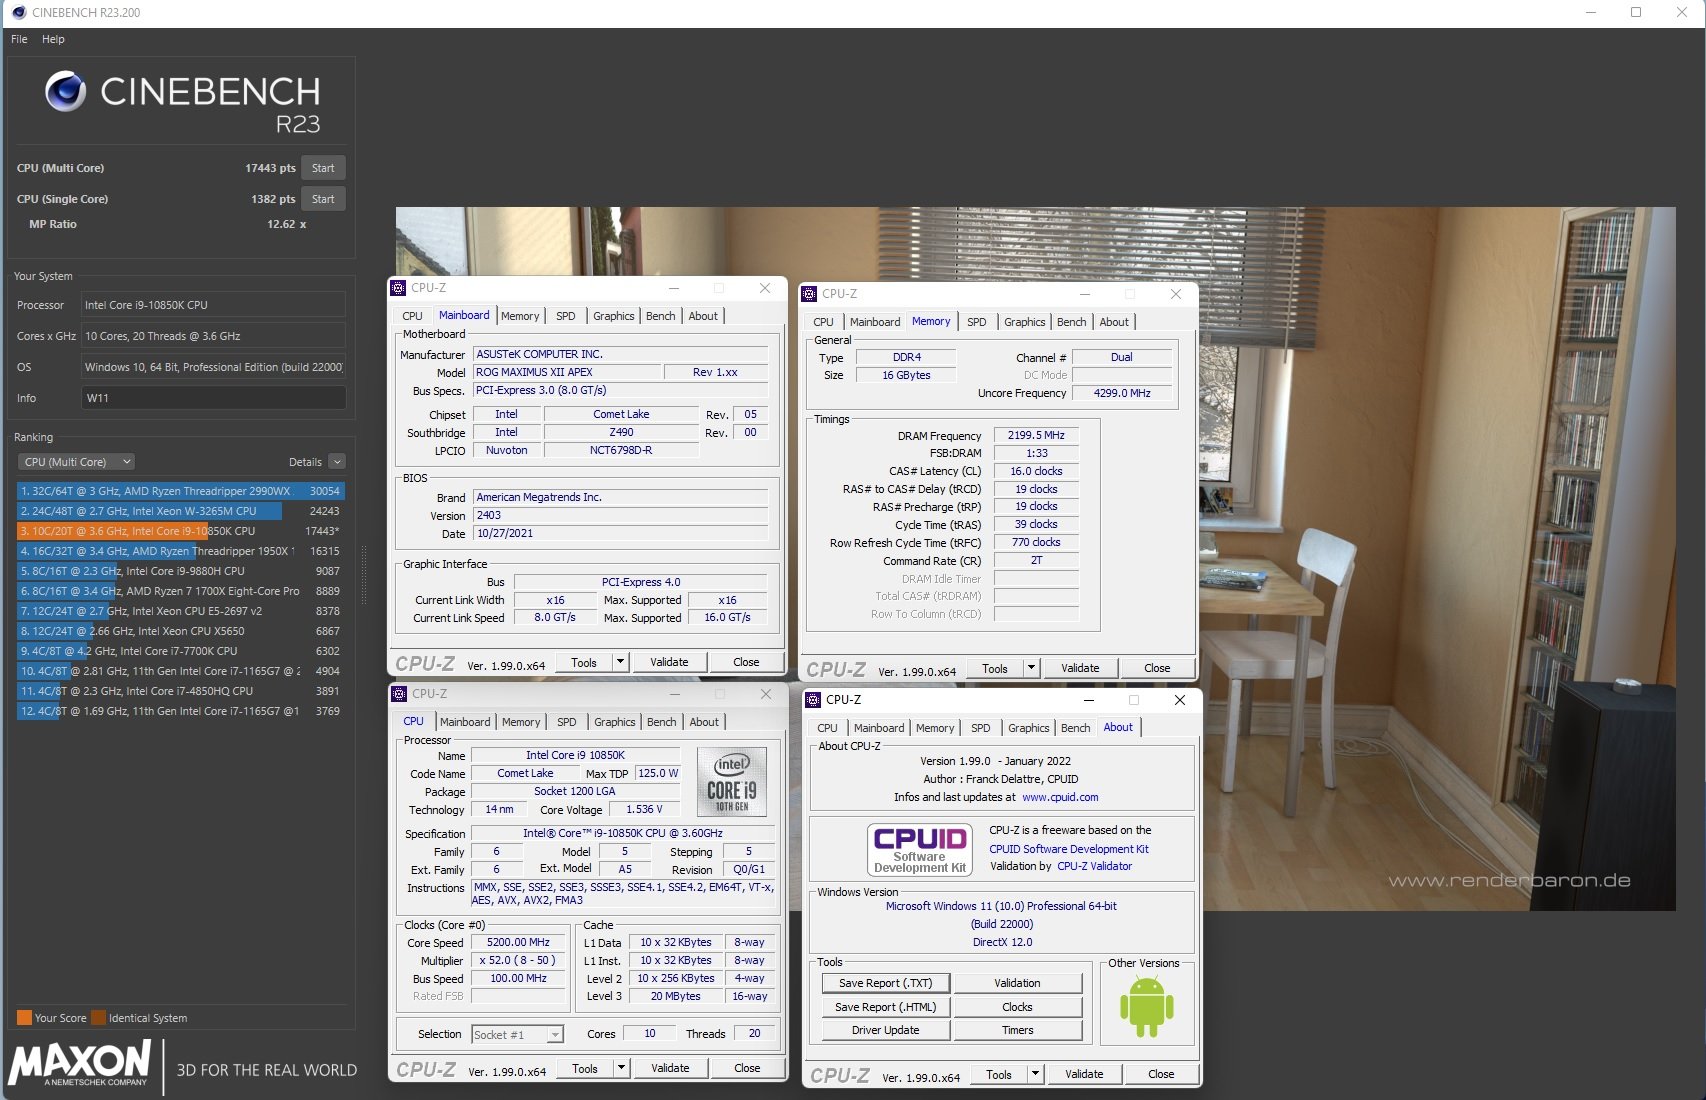Screen dimensions: 1706x1100
Task: Open the www.cpuid.com link
Action: coord(1060,797)
